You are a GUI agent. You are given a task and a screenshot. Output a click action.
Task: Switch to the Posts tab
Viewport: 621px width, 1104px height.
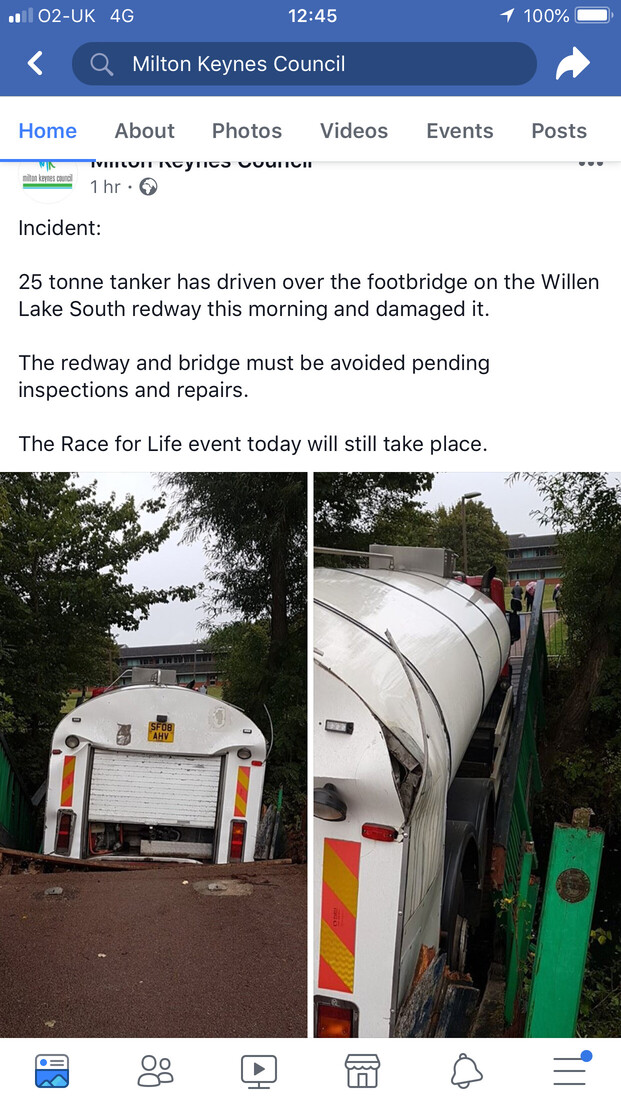tap(559, 131)
